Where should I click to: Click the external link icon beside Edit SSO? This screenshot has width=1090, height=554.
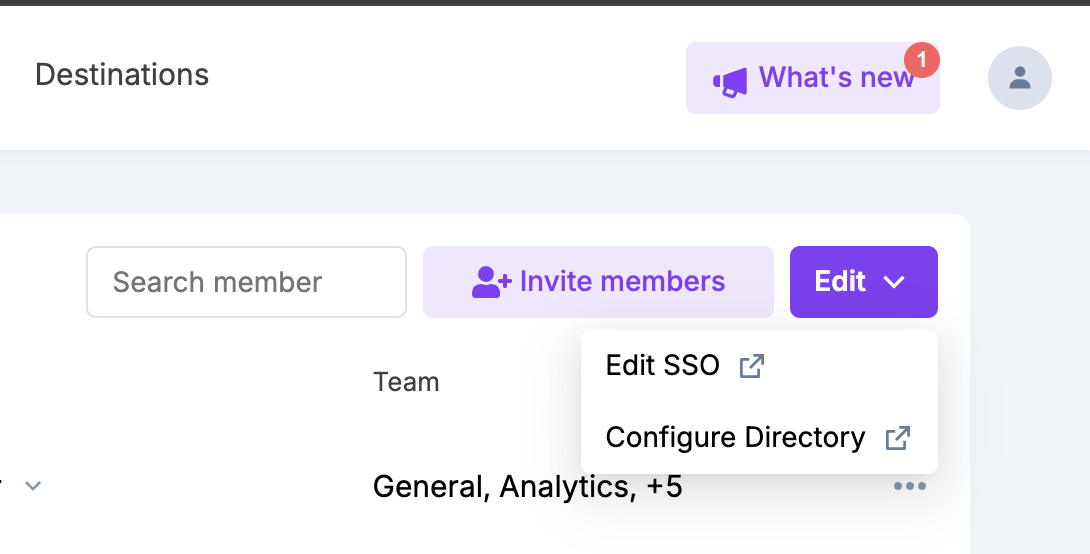751,366
